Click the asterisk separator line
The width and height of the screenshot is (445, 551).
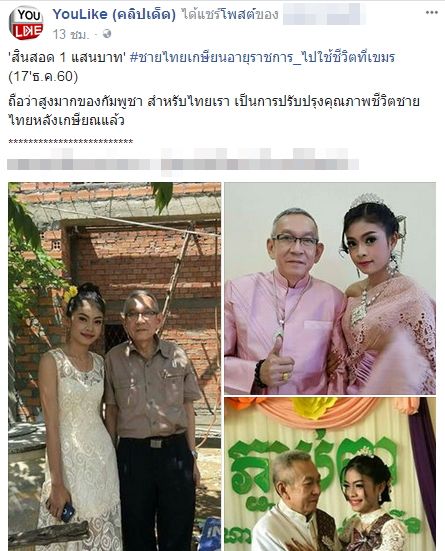click(70, 142)
